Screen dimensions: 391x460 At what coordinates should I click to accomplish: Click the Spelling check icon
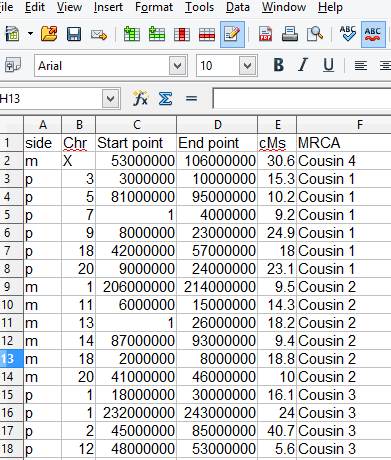click(x=348, y=34)
